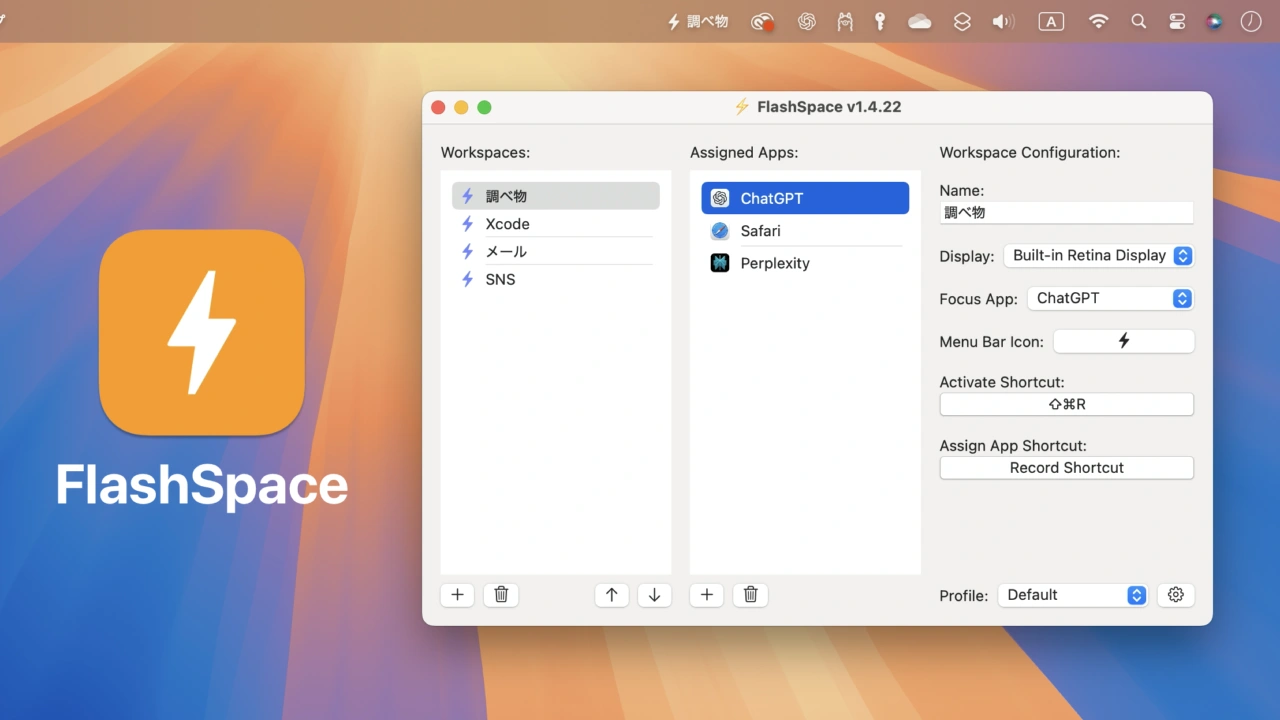The width and height of the screenshot is (1280, 720).
Task: Open Control Center in menu bar
Action: [1176, 21]
